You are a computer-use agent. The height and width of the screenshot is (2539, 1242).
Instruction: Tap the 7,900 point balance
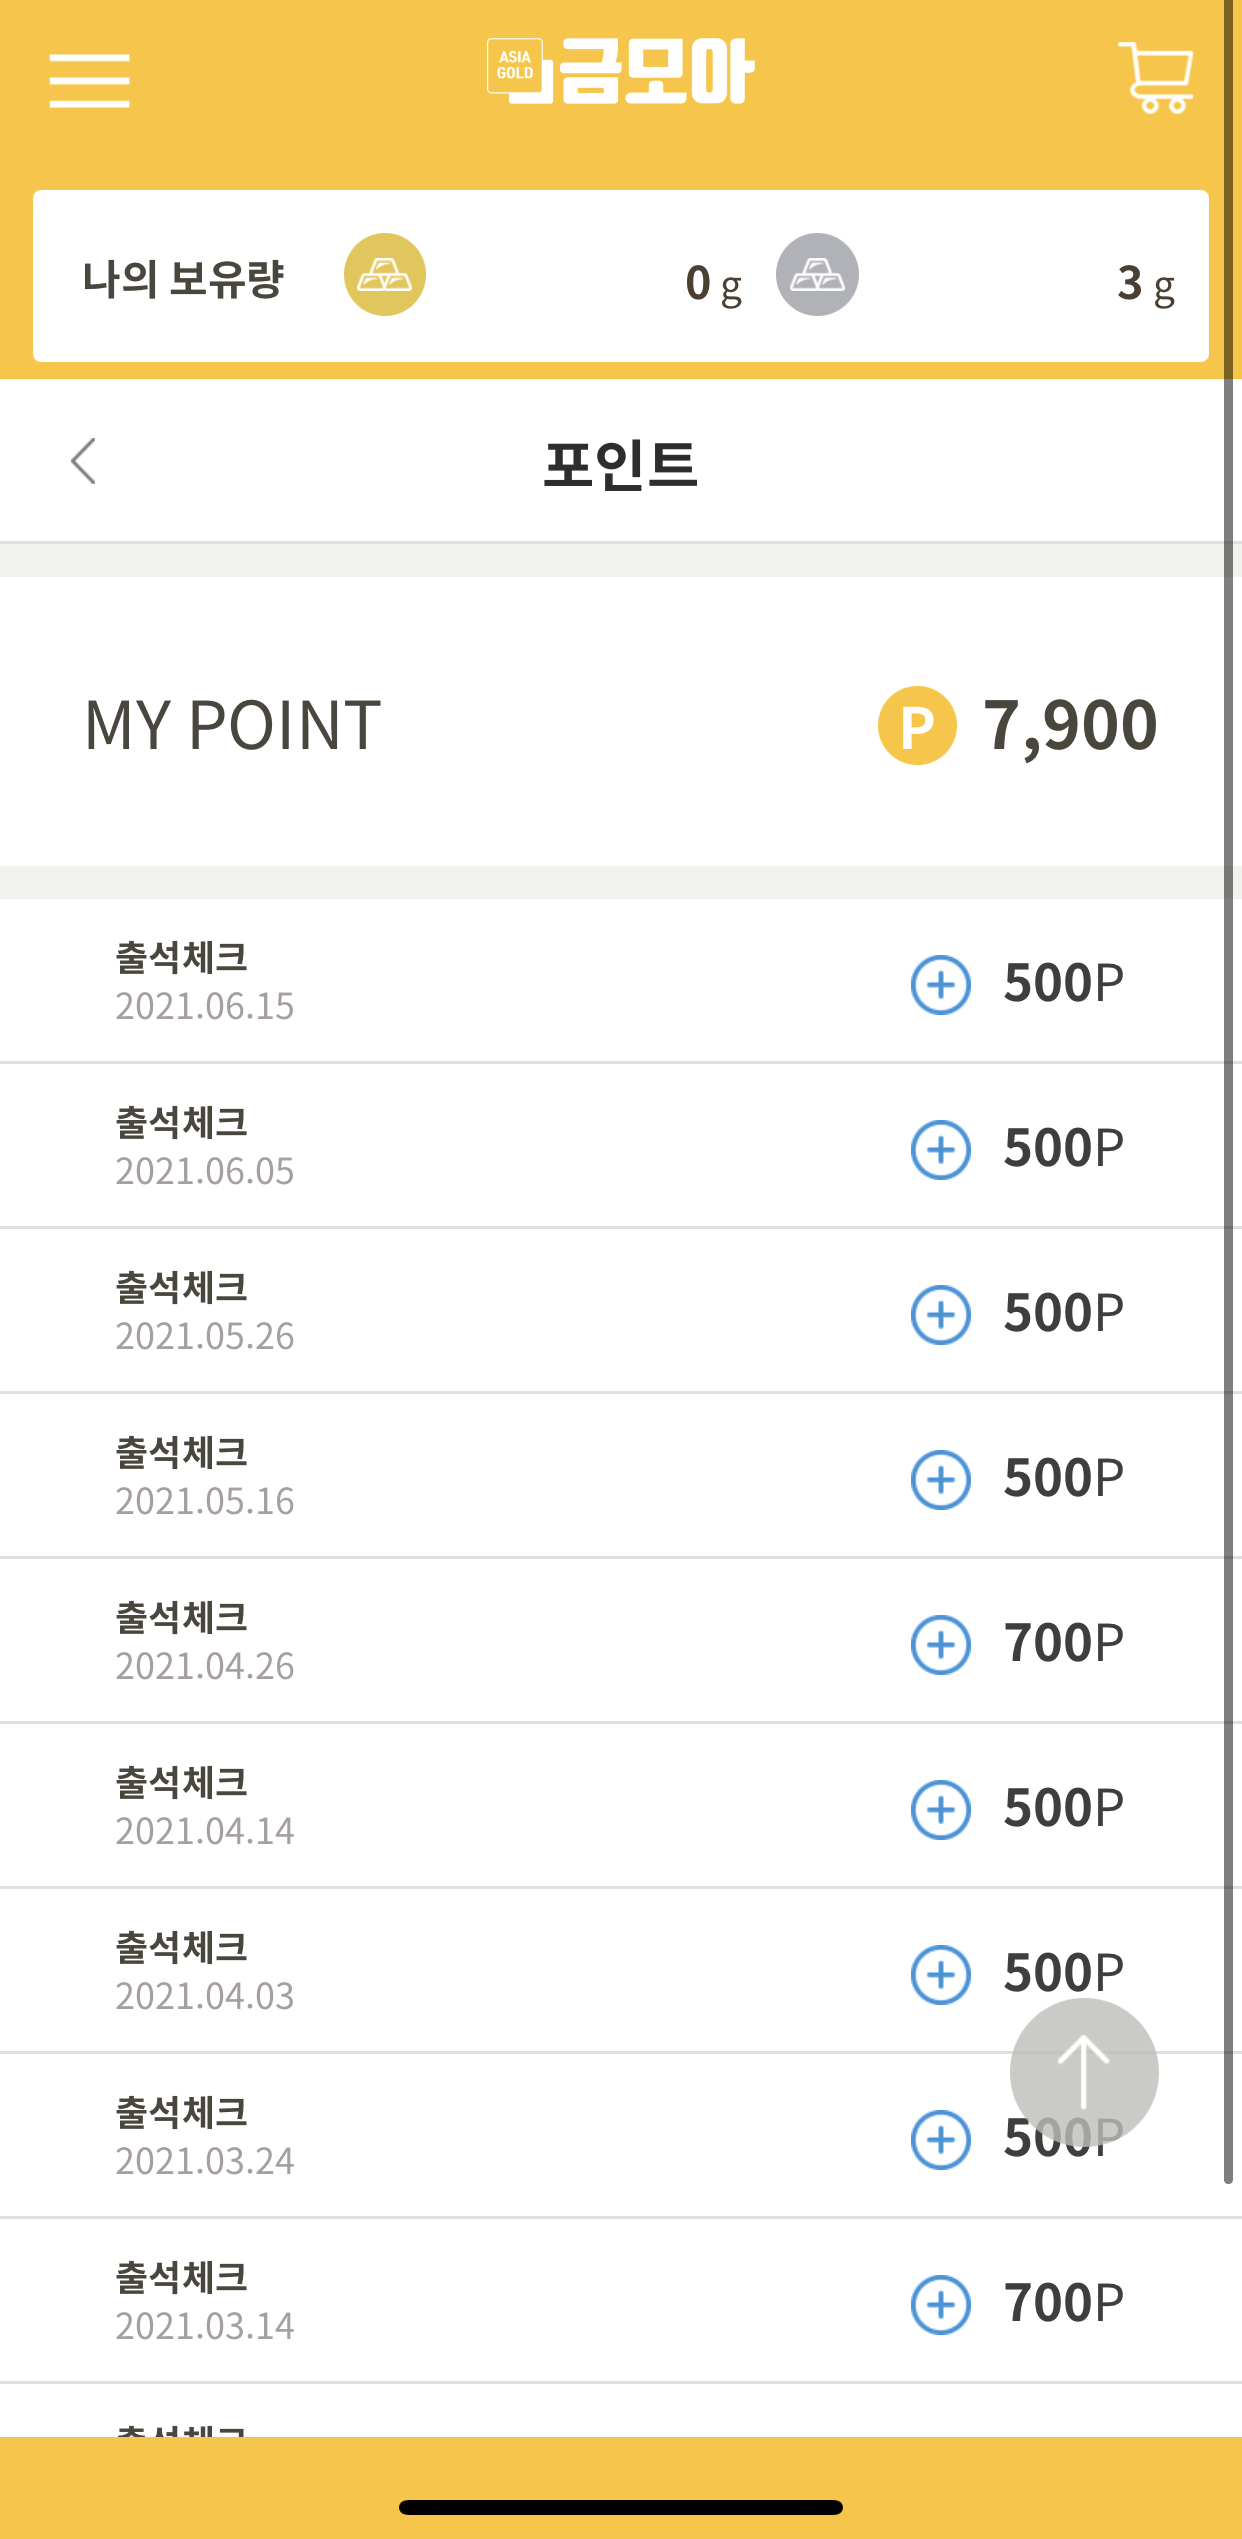click(1070, 725)
